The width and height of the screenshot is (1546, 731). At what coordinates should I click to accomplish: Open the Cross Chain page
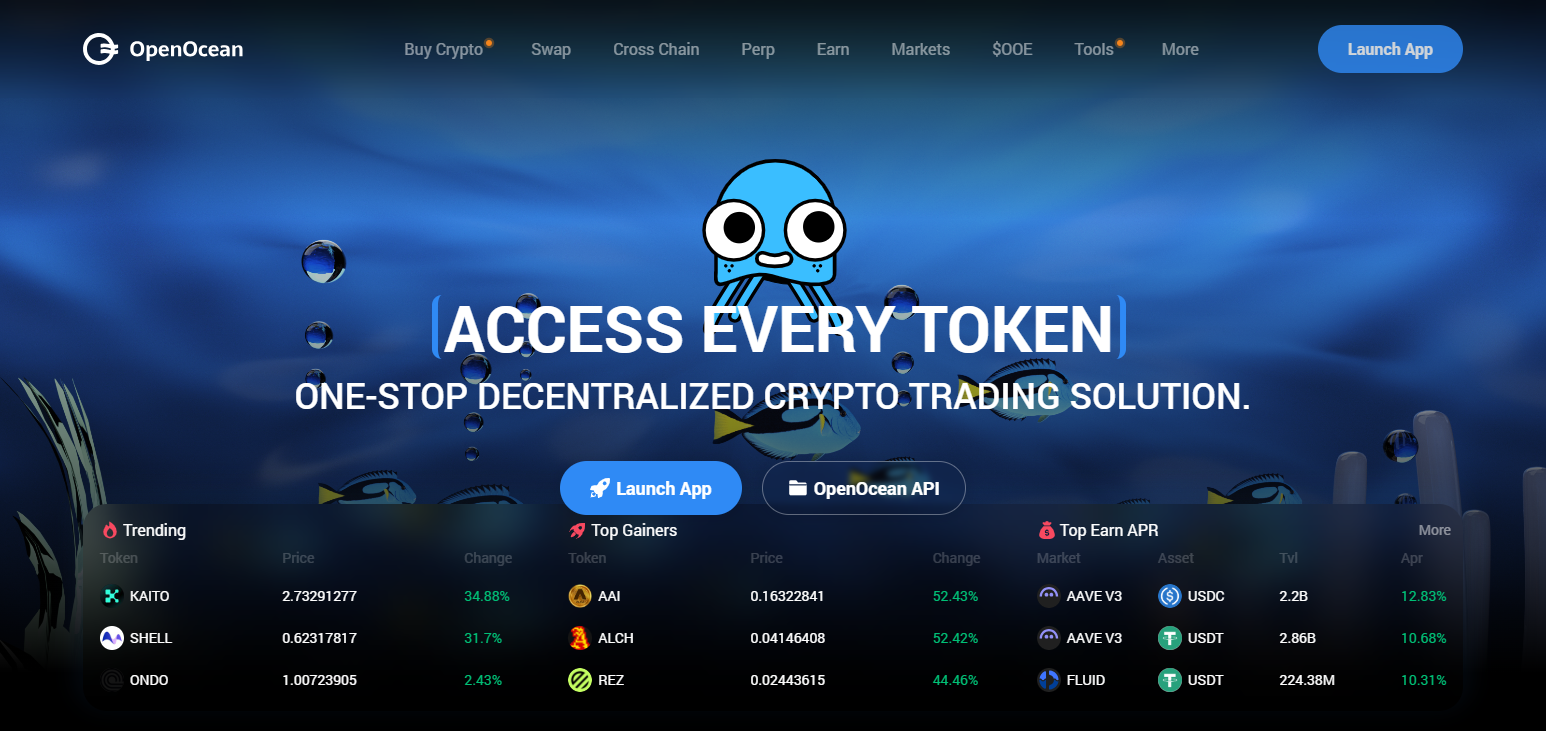click(656, 49)
